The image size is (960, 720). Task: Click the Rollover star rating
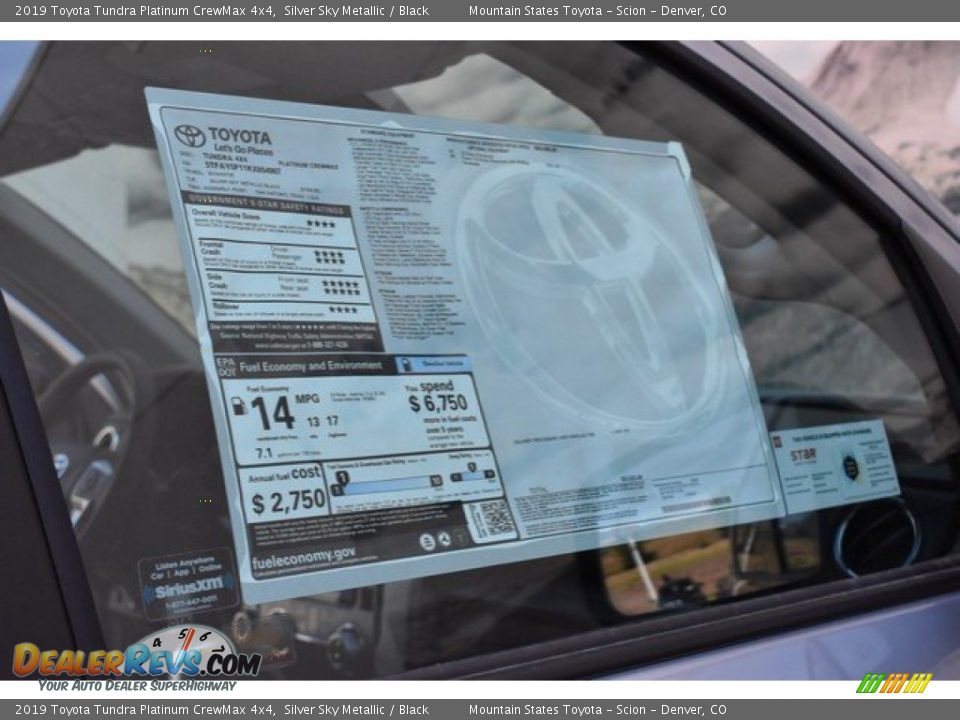[x=342, y=310]
